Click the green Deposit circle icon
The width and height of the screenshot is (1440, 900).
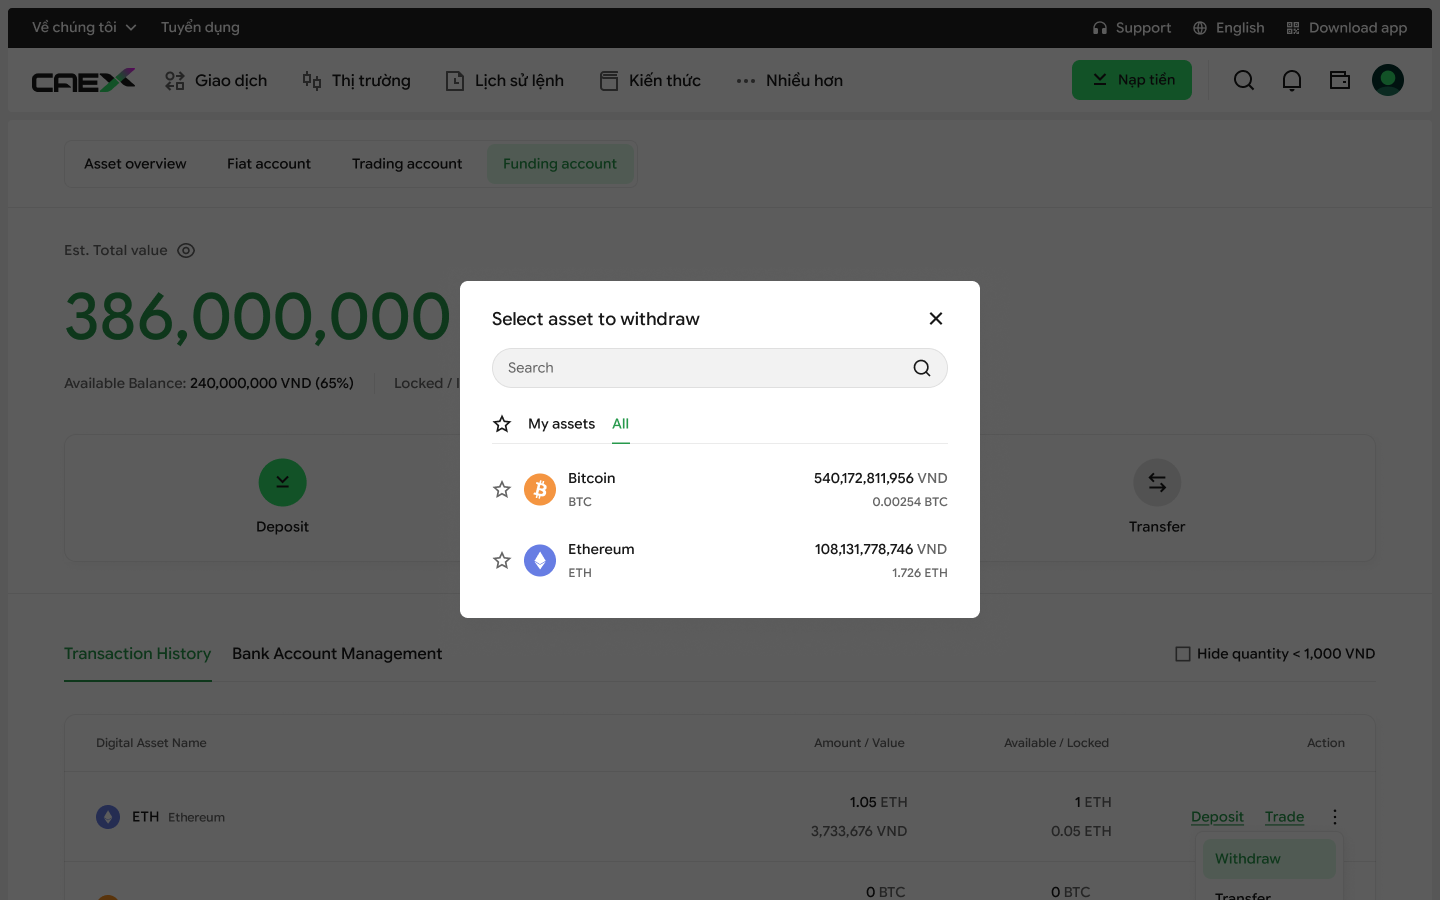pyautogui.click(x=282, y=483)
